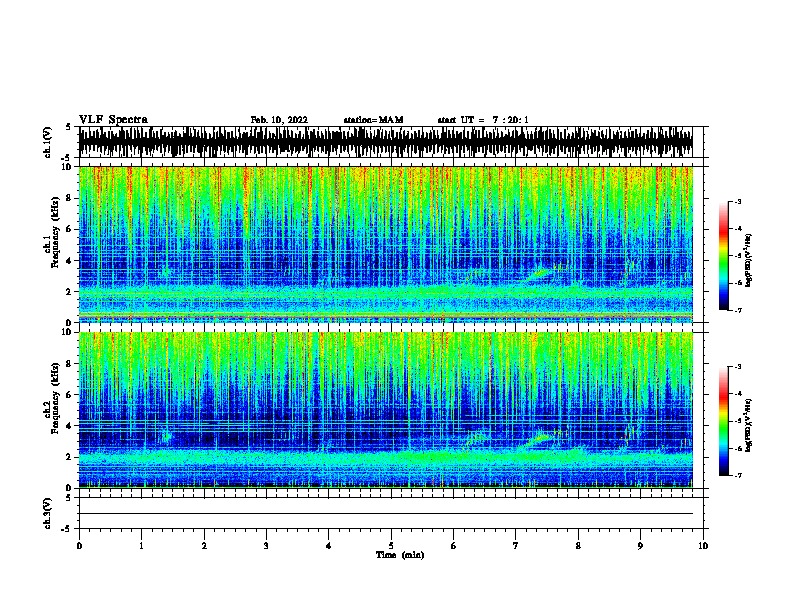Click the "station=MAM" header label
Viewport: 792px width, 612px height.
point(374,120)
